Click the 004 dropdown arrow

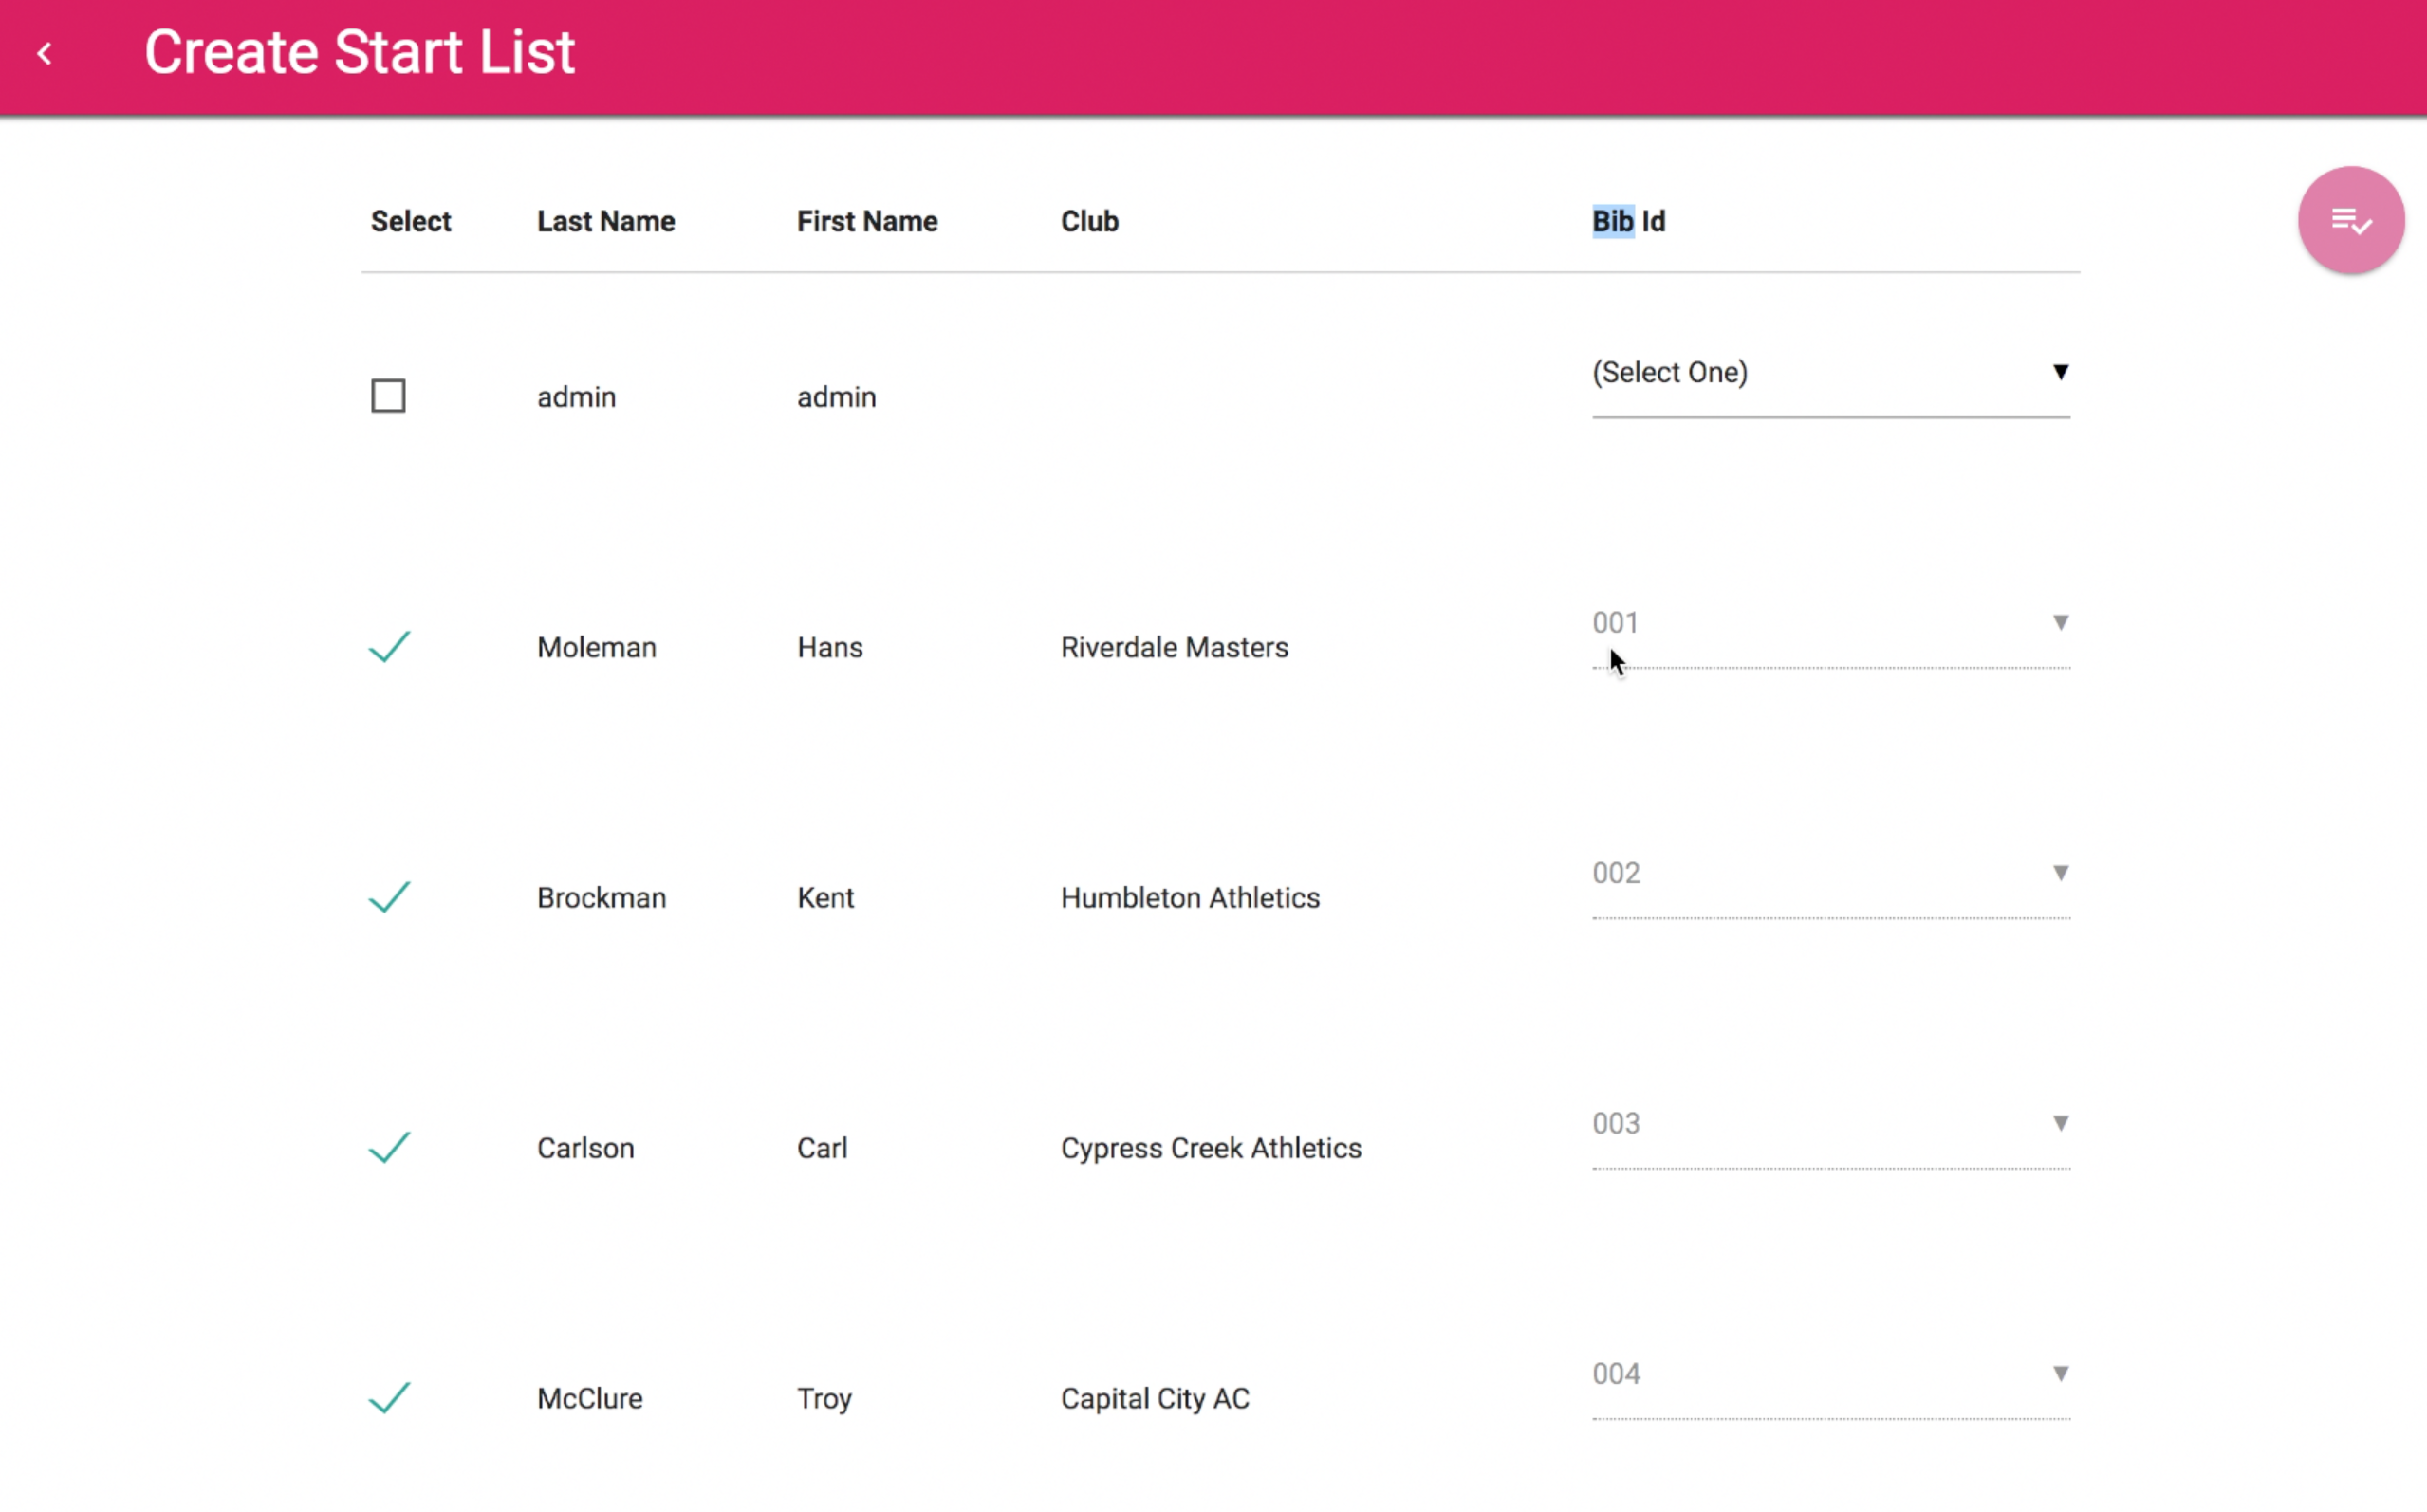2060,1373
